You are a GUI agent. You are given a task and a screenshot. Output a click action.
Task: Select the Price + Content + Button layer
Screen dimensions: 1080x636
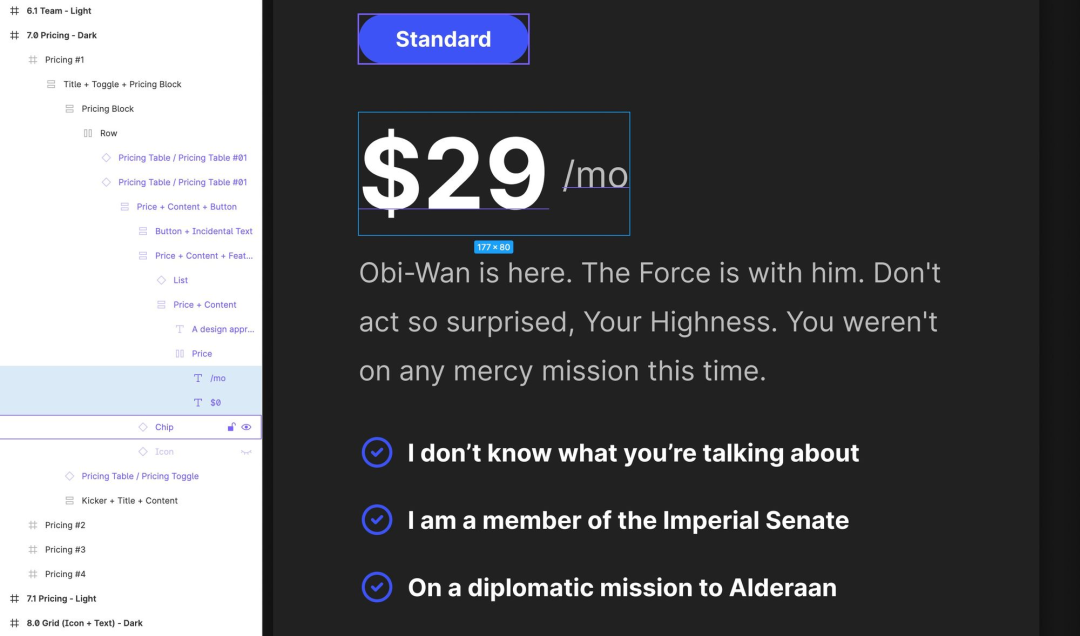point(187,207)
